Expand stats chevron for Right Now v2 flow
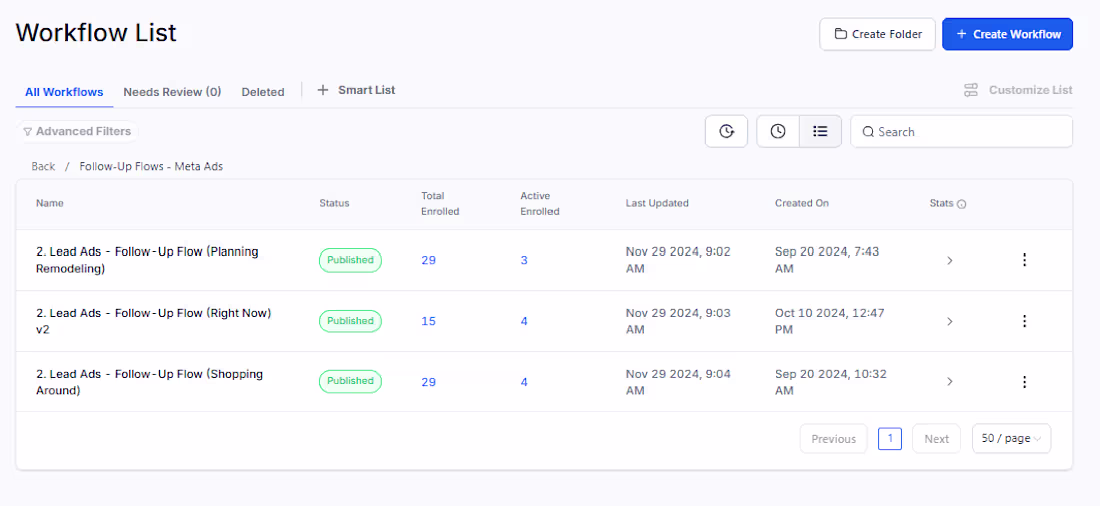 (x=950, y=321)
